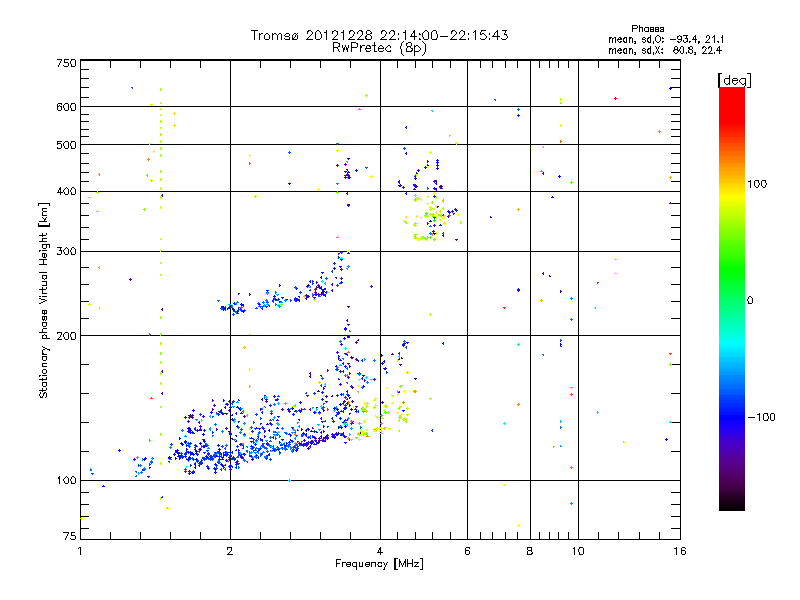Click the 'Stationary phase Virtual Height [km]' axis label
This screenshot has width=800, height=600.
[x=44, y=301]
